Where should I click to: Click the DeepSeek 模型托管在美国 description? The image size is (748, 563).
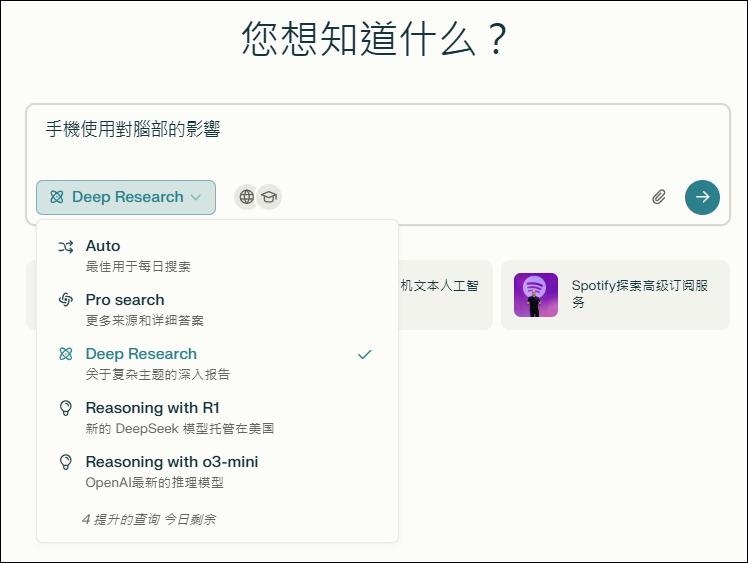(180, 428)
